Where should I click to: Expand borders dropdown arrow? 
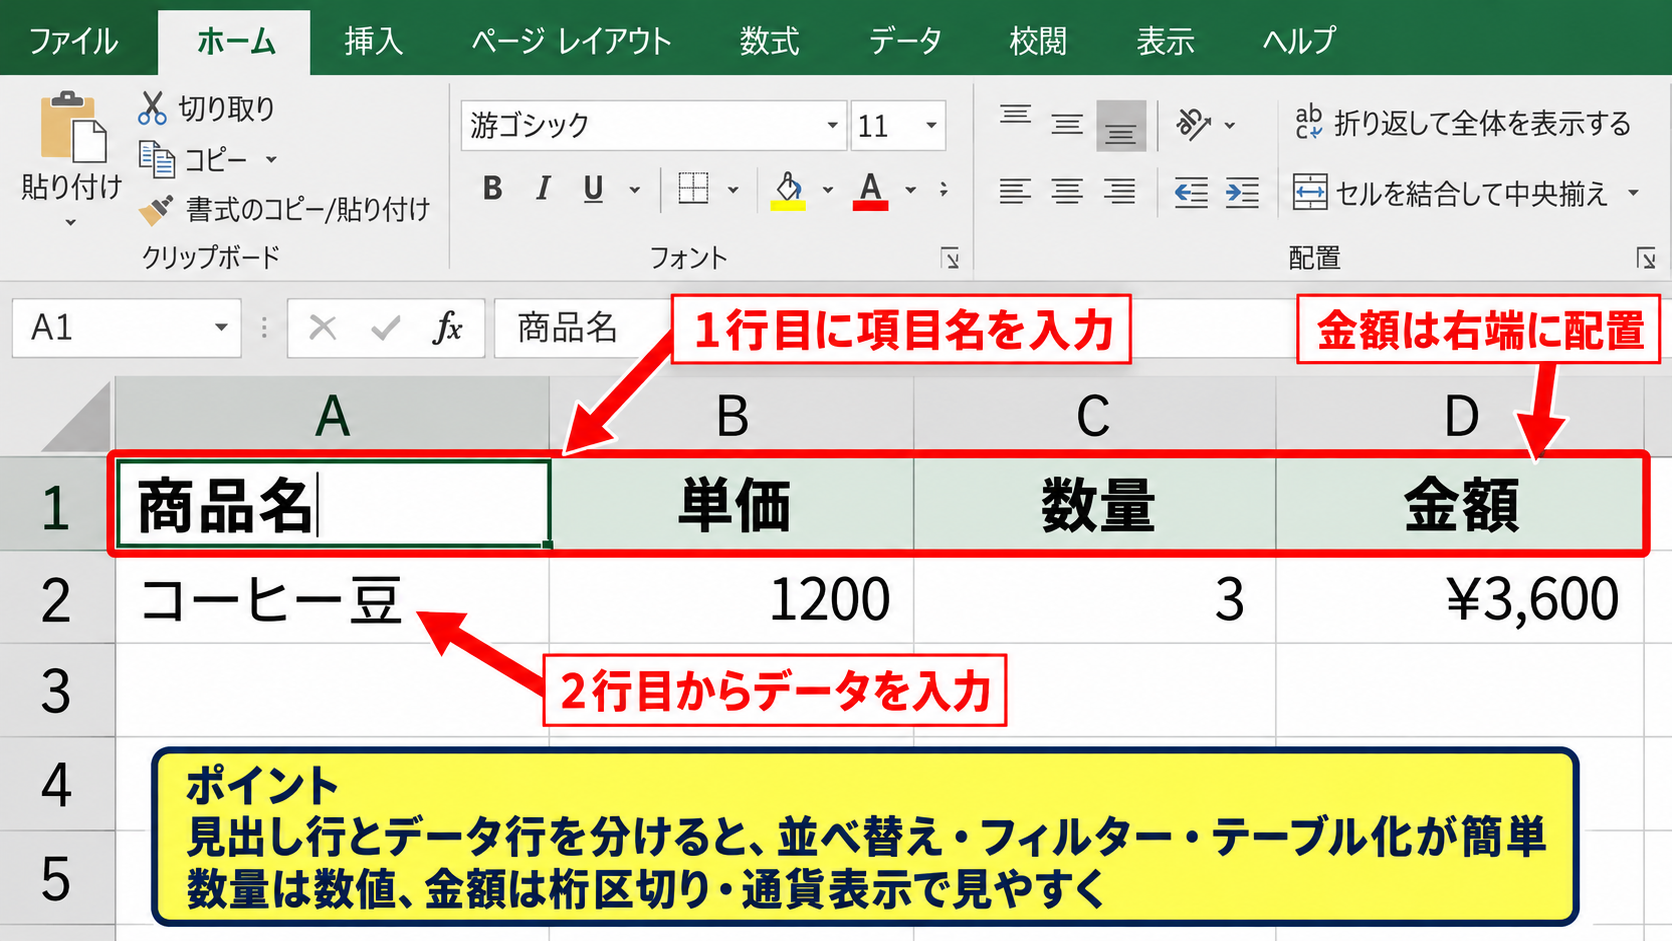(x=733, y=189)
